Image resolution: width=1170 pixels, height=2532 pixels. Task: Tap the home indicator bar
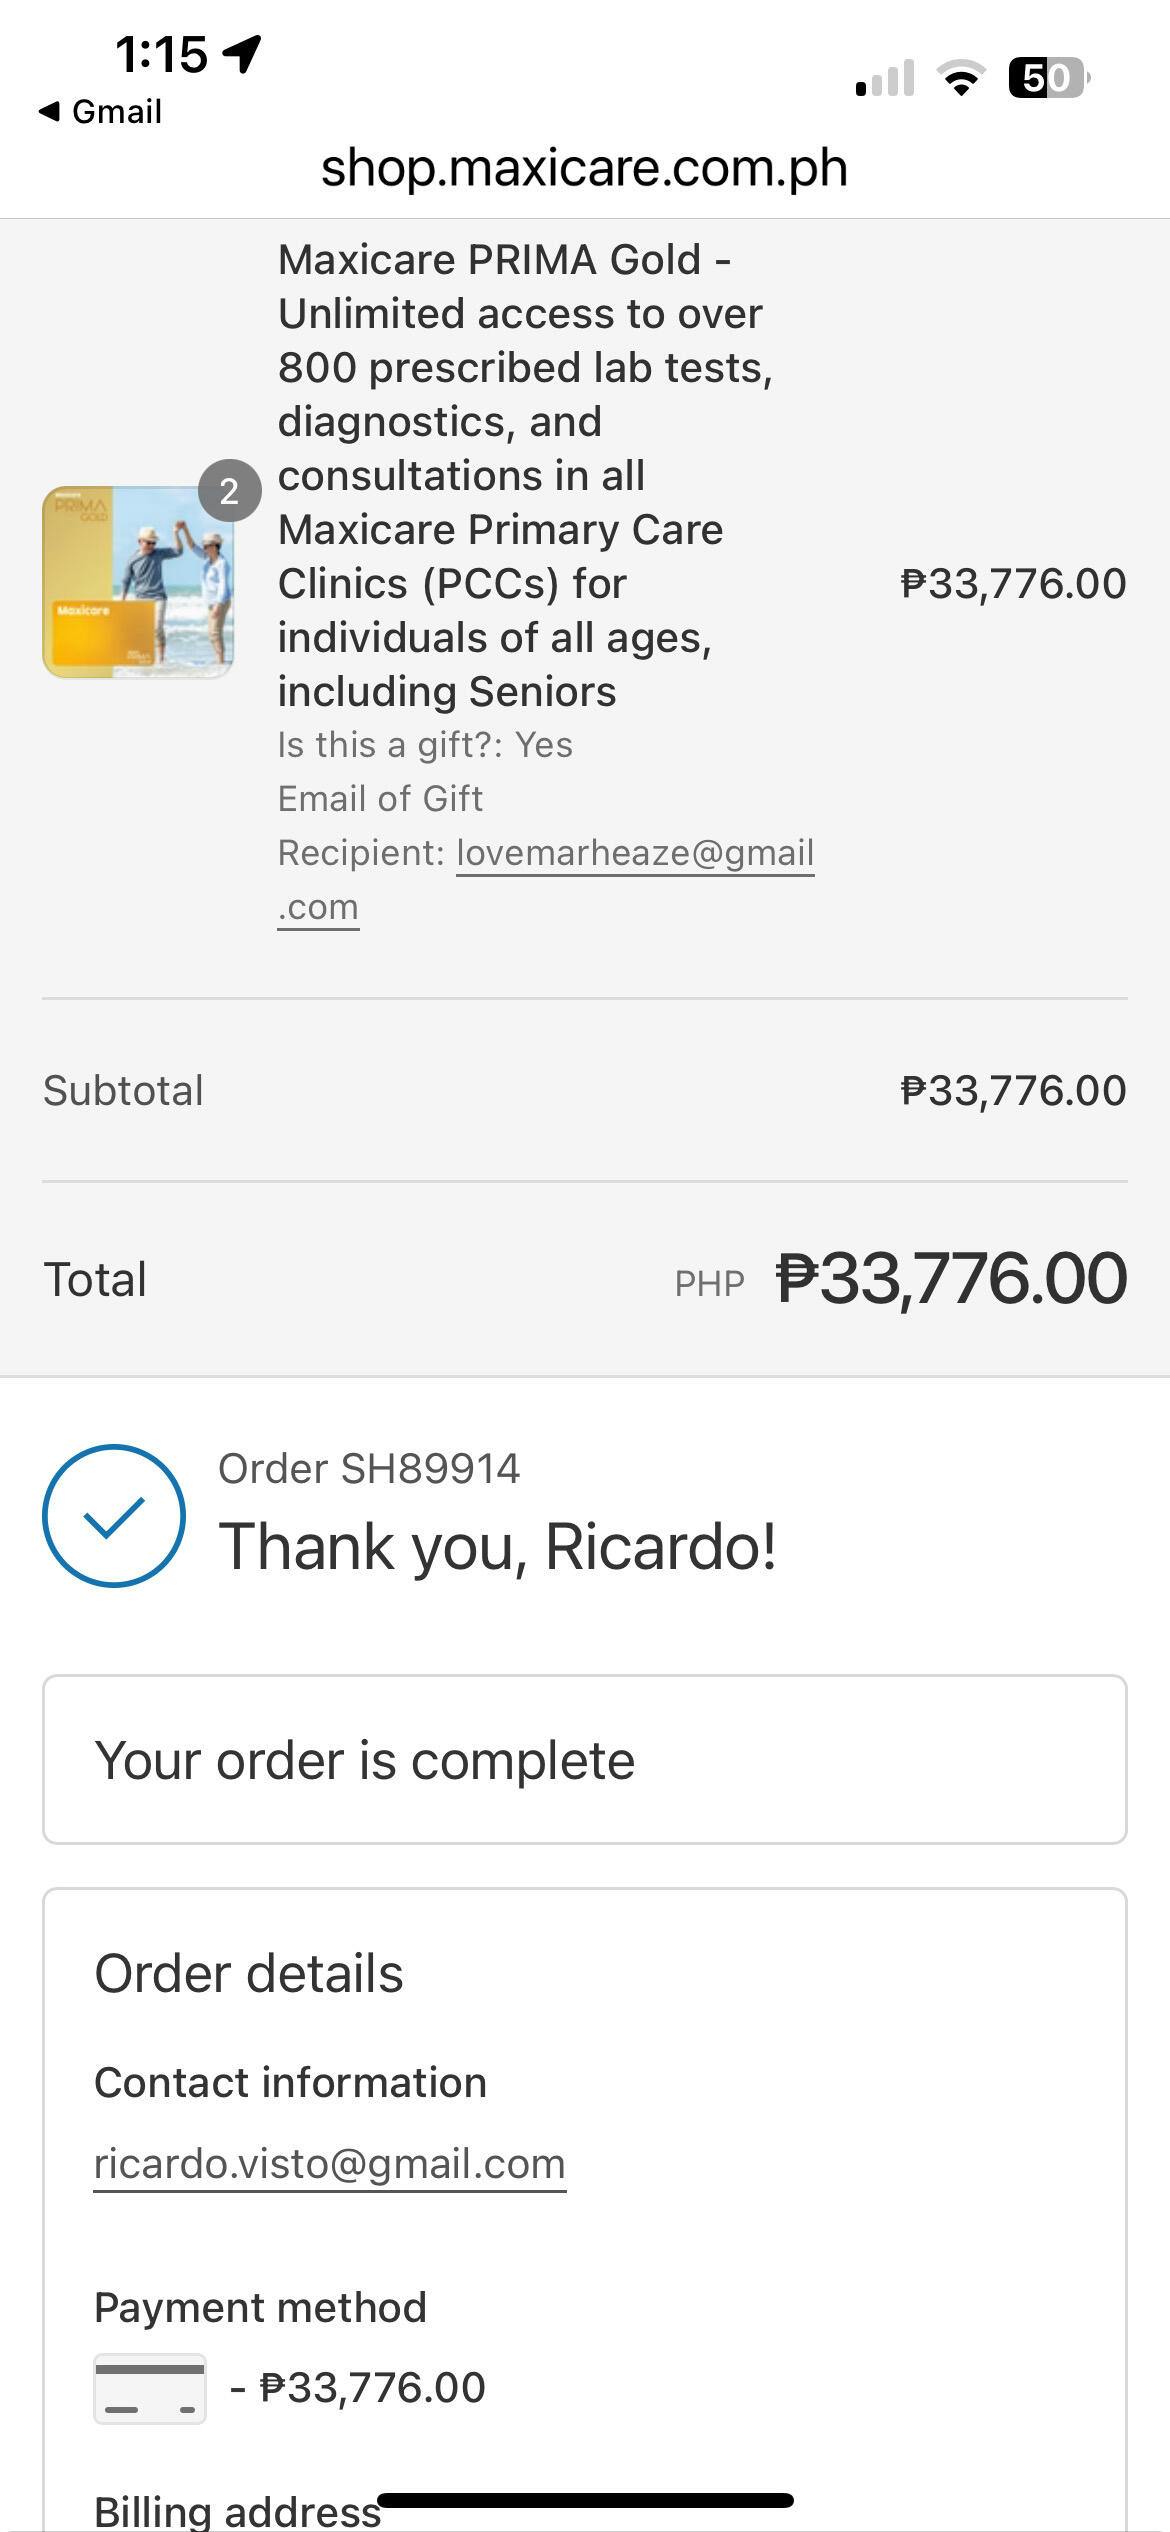point(585,2500)
